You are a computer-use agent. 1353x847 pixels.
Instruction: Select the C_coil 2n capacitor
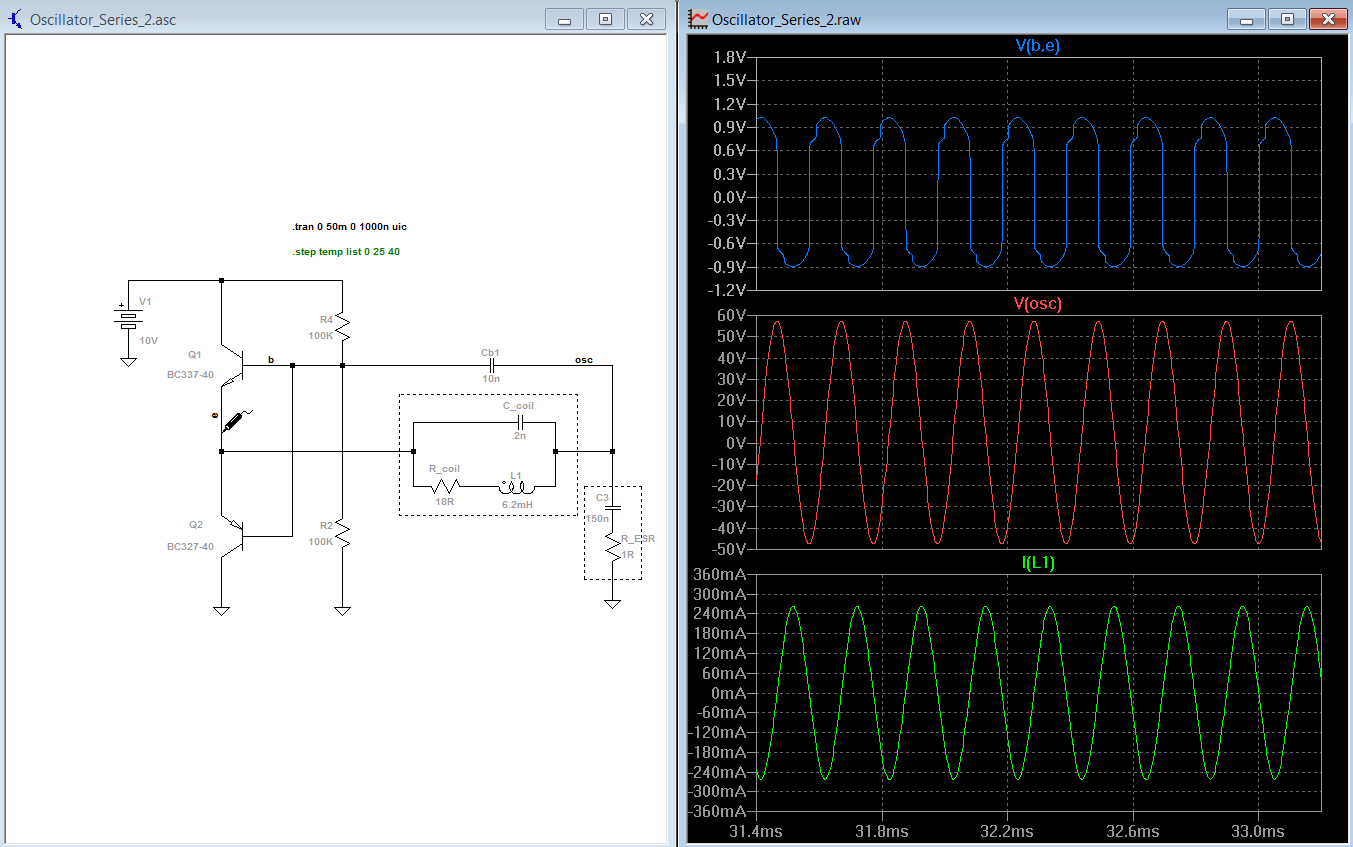pos(519,421)
